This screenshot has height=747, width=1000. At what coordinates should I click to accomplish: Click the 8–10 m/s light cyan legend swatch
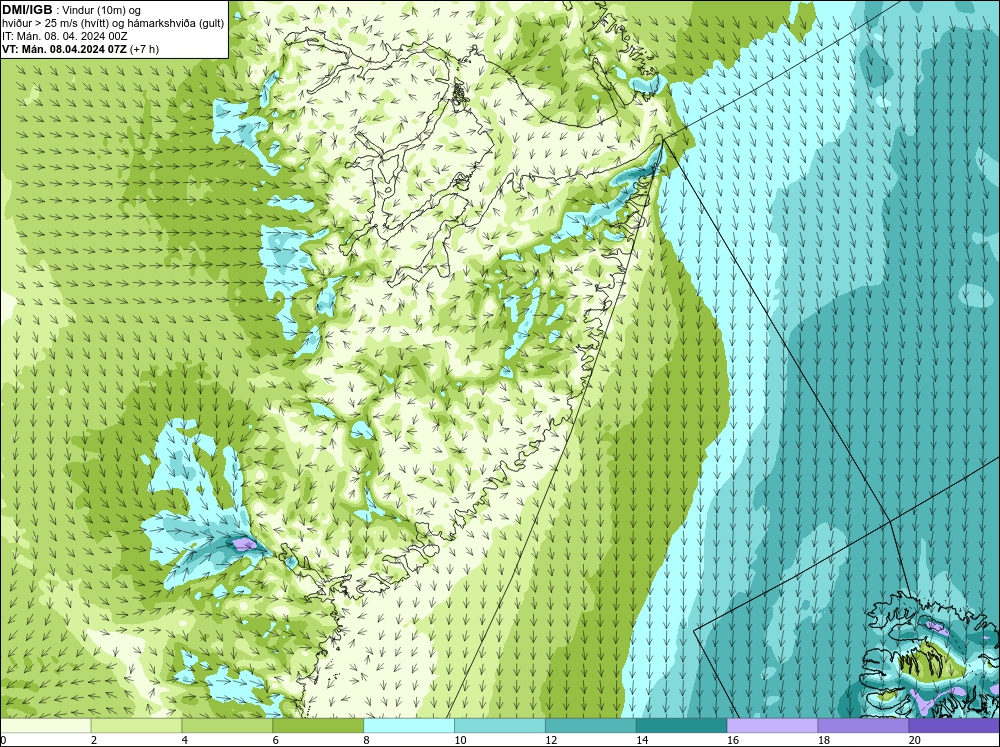tap(409, 726)
